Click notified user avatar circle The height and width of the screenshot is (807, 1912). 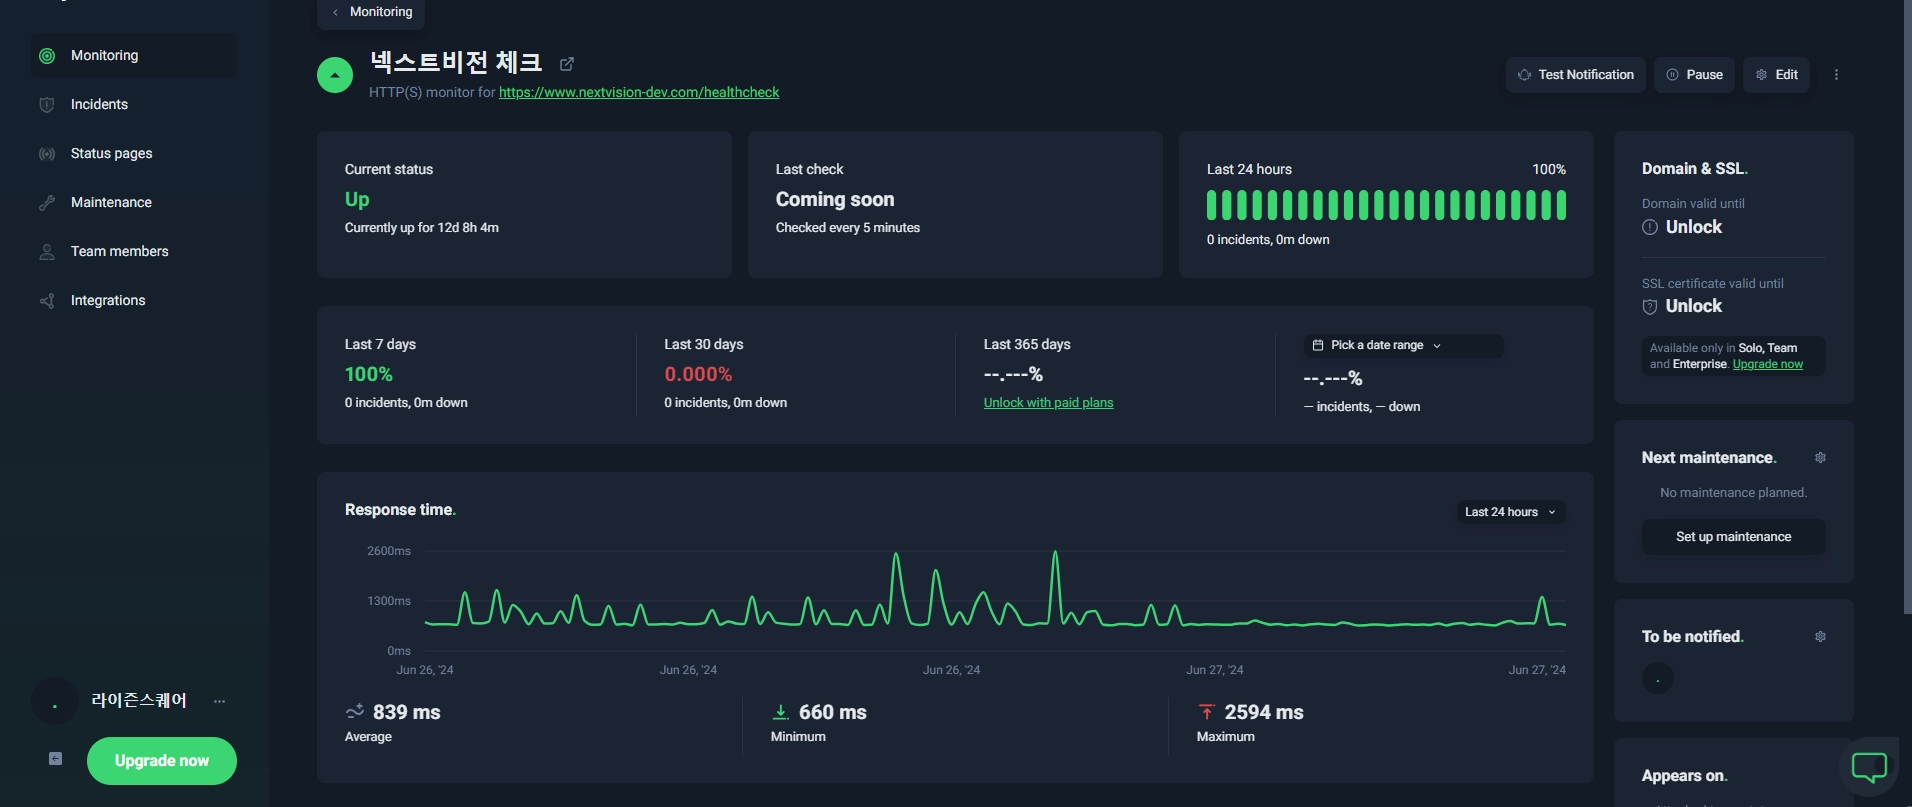click(1657, 678)
